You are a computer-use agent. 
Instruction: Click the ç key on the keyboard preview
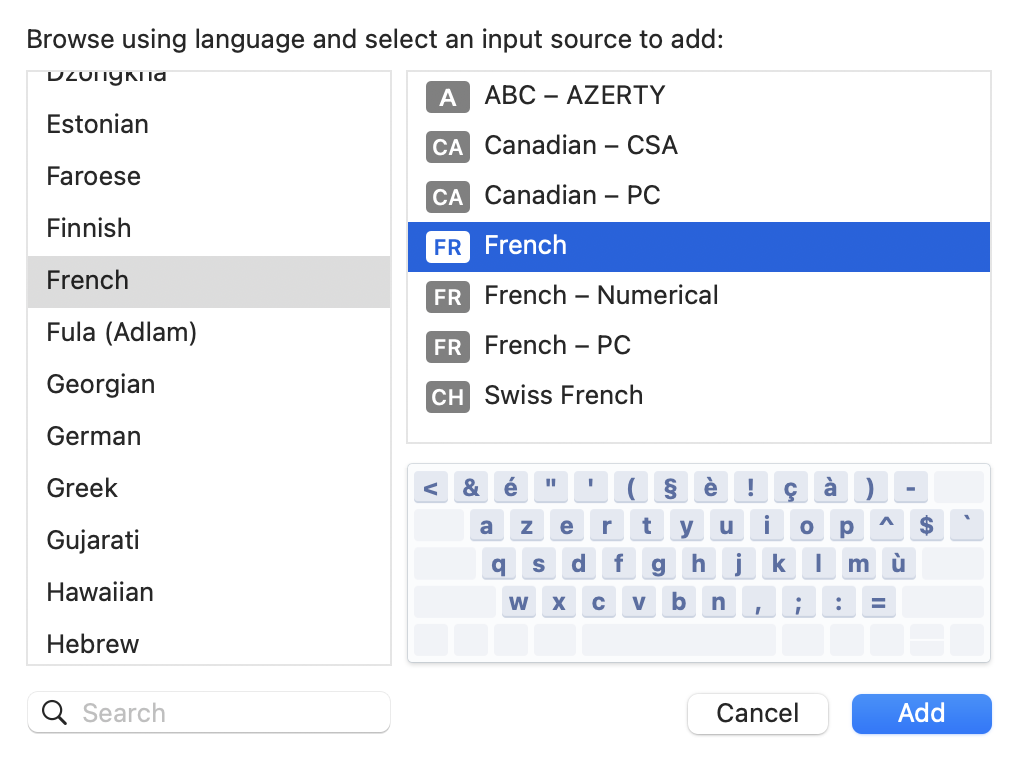coord(791,487)
